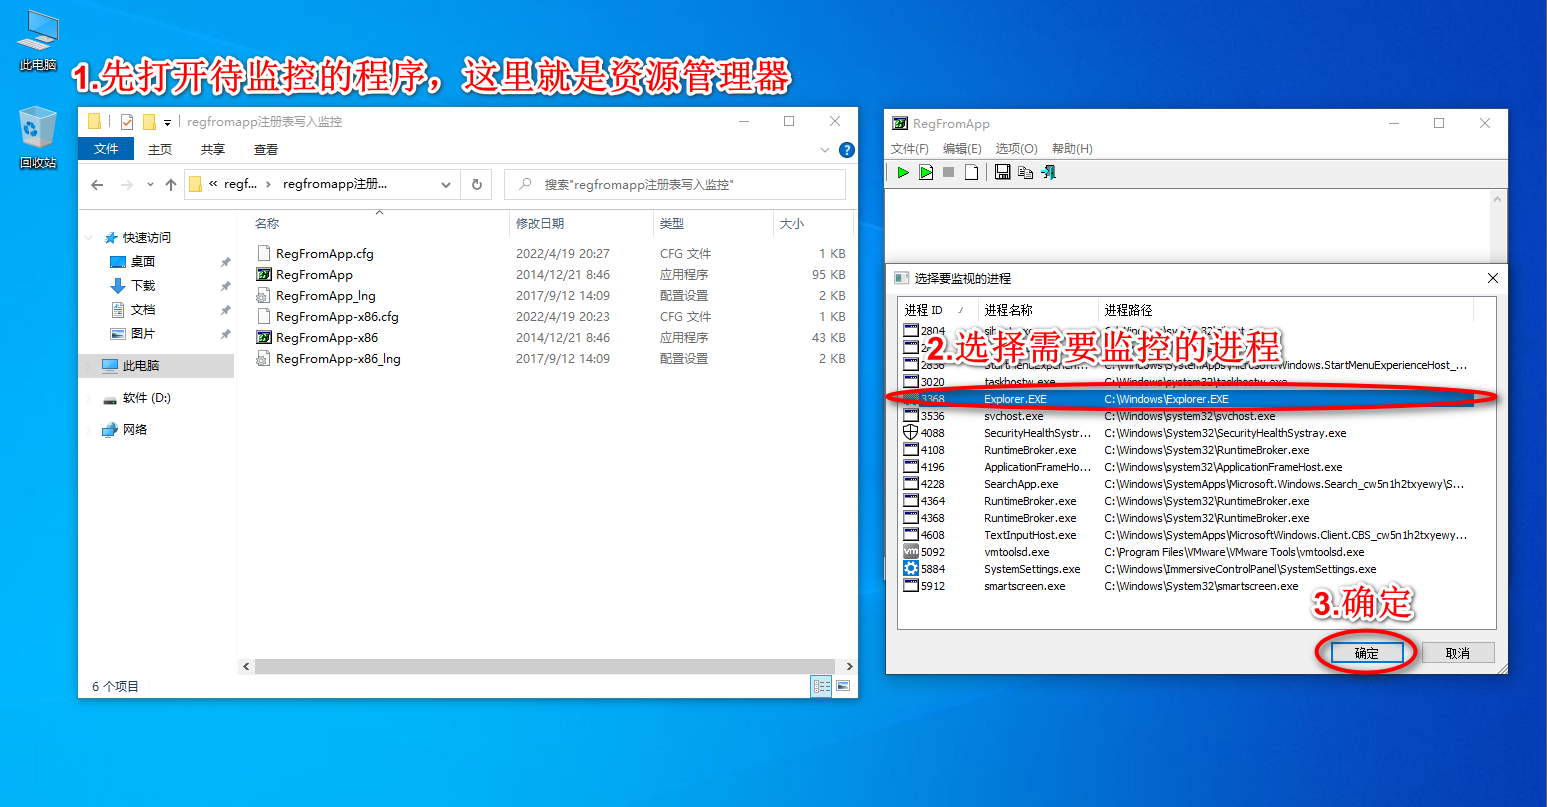
Task: Open the Explorer 文件 tab
Action: tap(106, 149)
